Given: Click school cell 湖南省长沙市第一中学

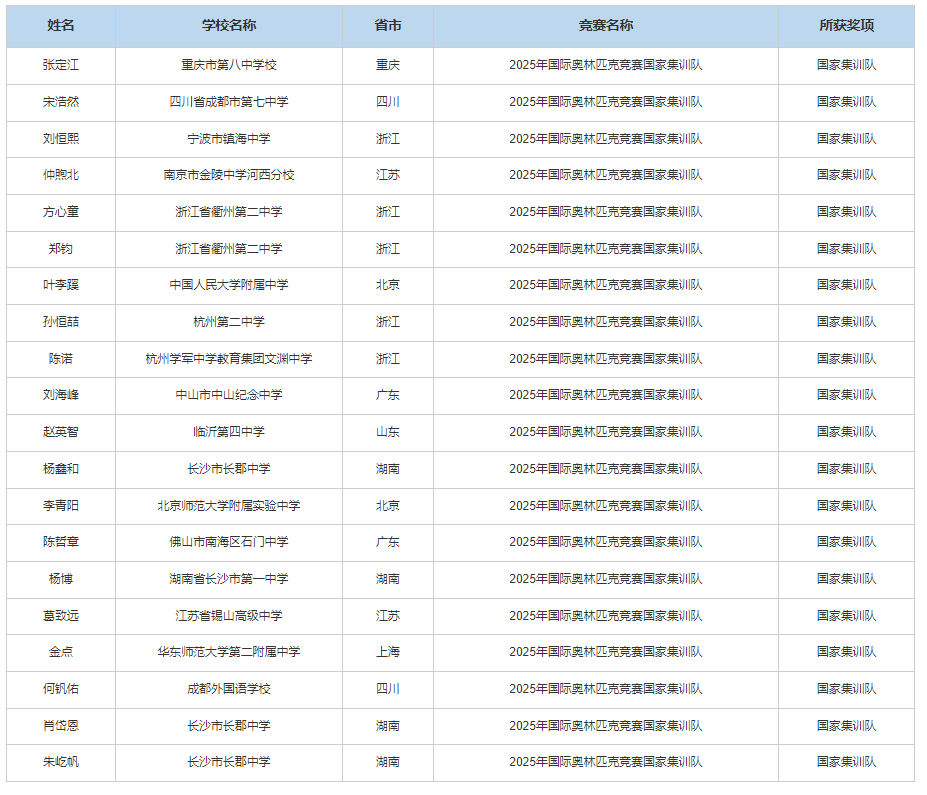Looking at the screenshot, I should (229, 579).
